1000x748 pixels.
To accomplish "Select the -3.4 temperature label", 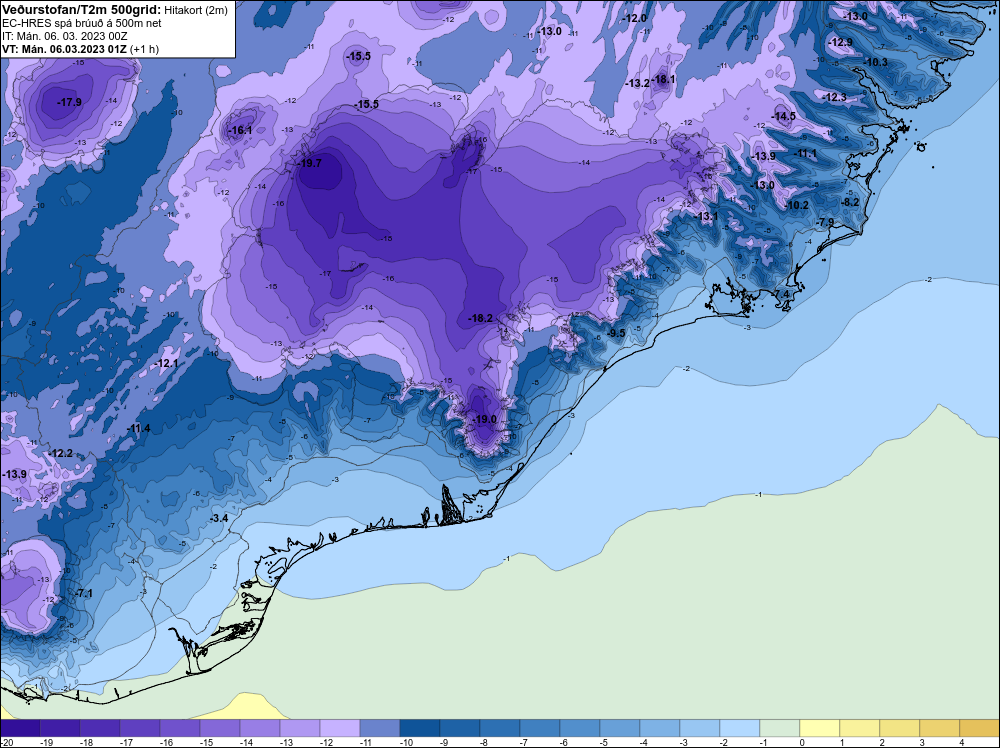I will point(219,518).
